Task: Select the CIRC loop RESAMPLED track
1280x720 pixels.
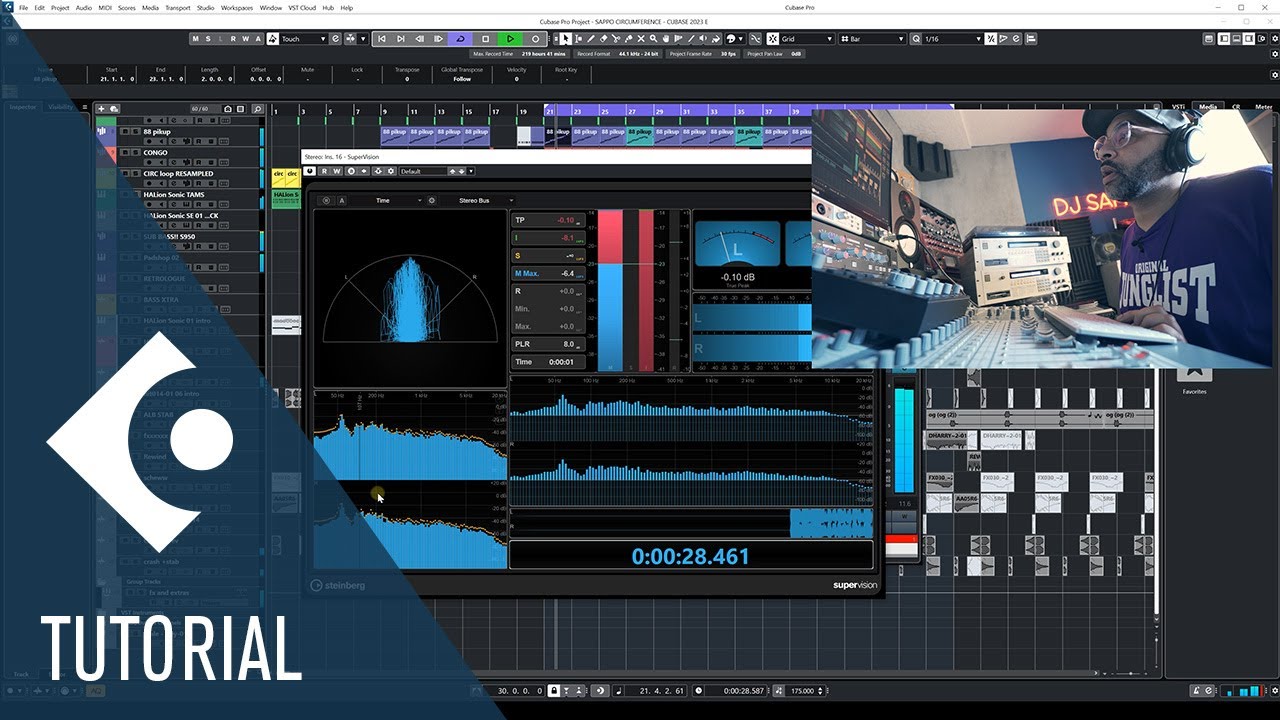Action: coord(178,173)
